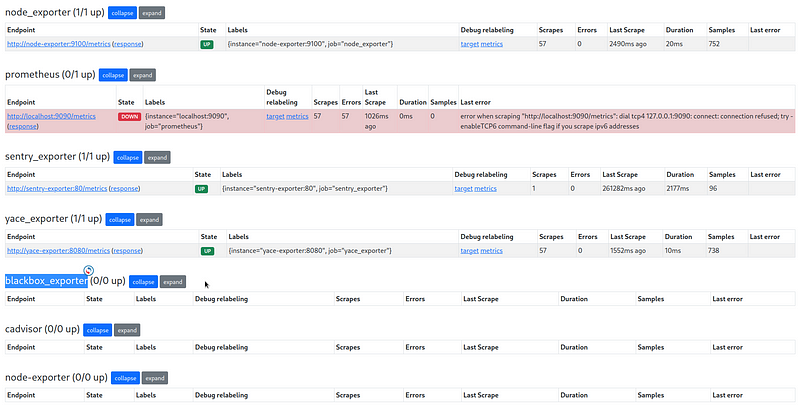The image size is (800, 418).
Task: Open metrics relabeling link in yace_exporter row
Action: click(x=491, y=251)
